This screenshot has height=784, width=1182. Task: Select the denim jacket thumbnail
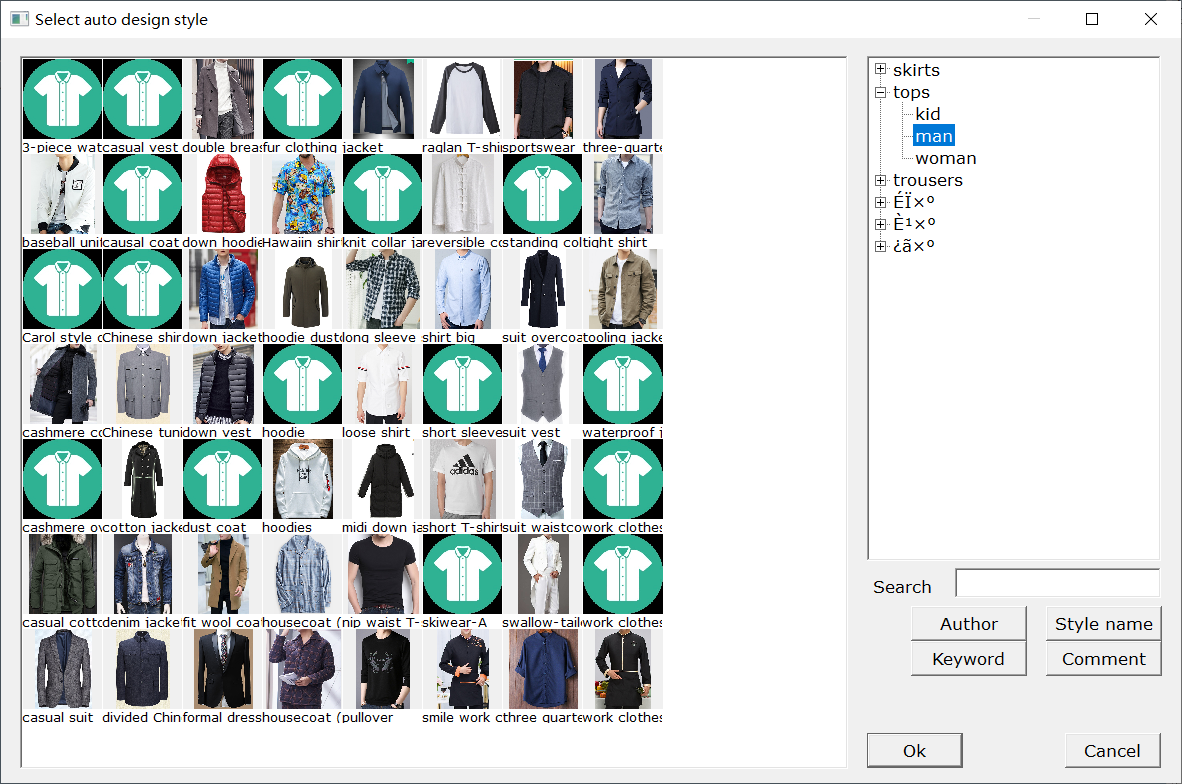[x=142, y=574]
